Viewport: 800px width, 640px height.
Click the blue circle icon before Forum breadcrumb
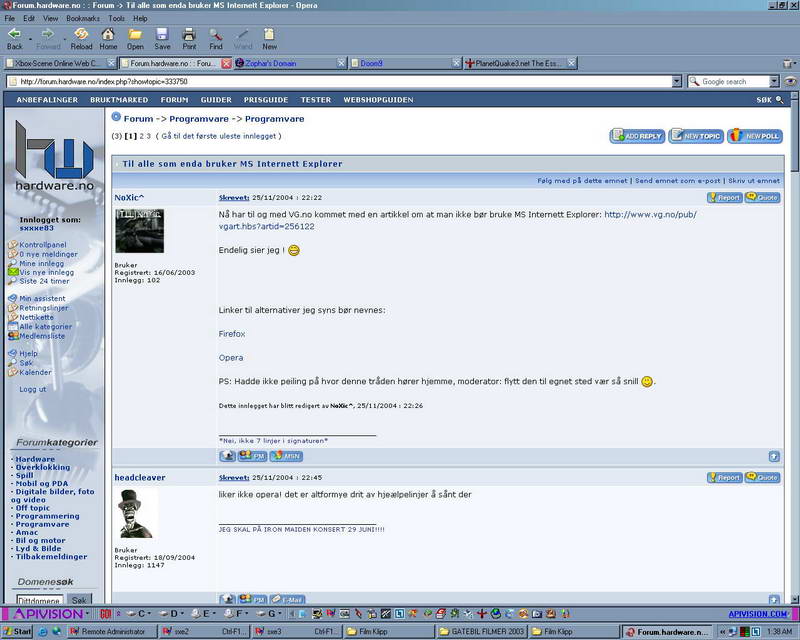pos(116,117)
